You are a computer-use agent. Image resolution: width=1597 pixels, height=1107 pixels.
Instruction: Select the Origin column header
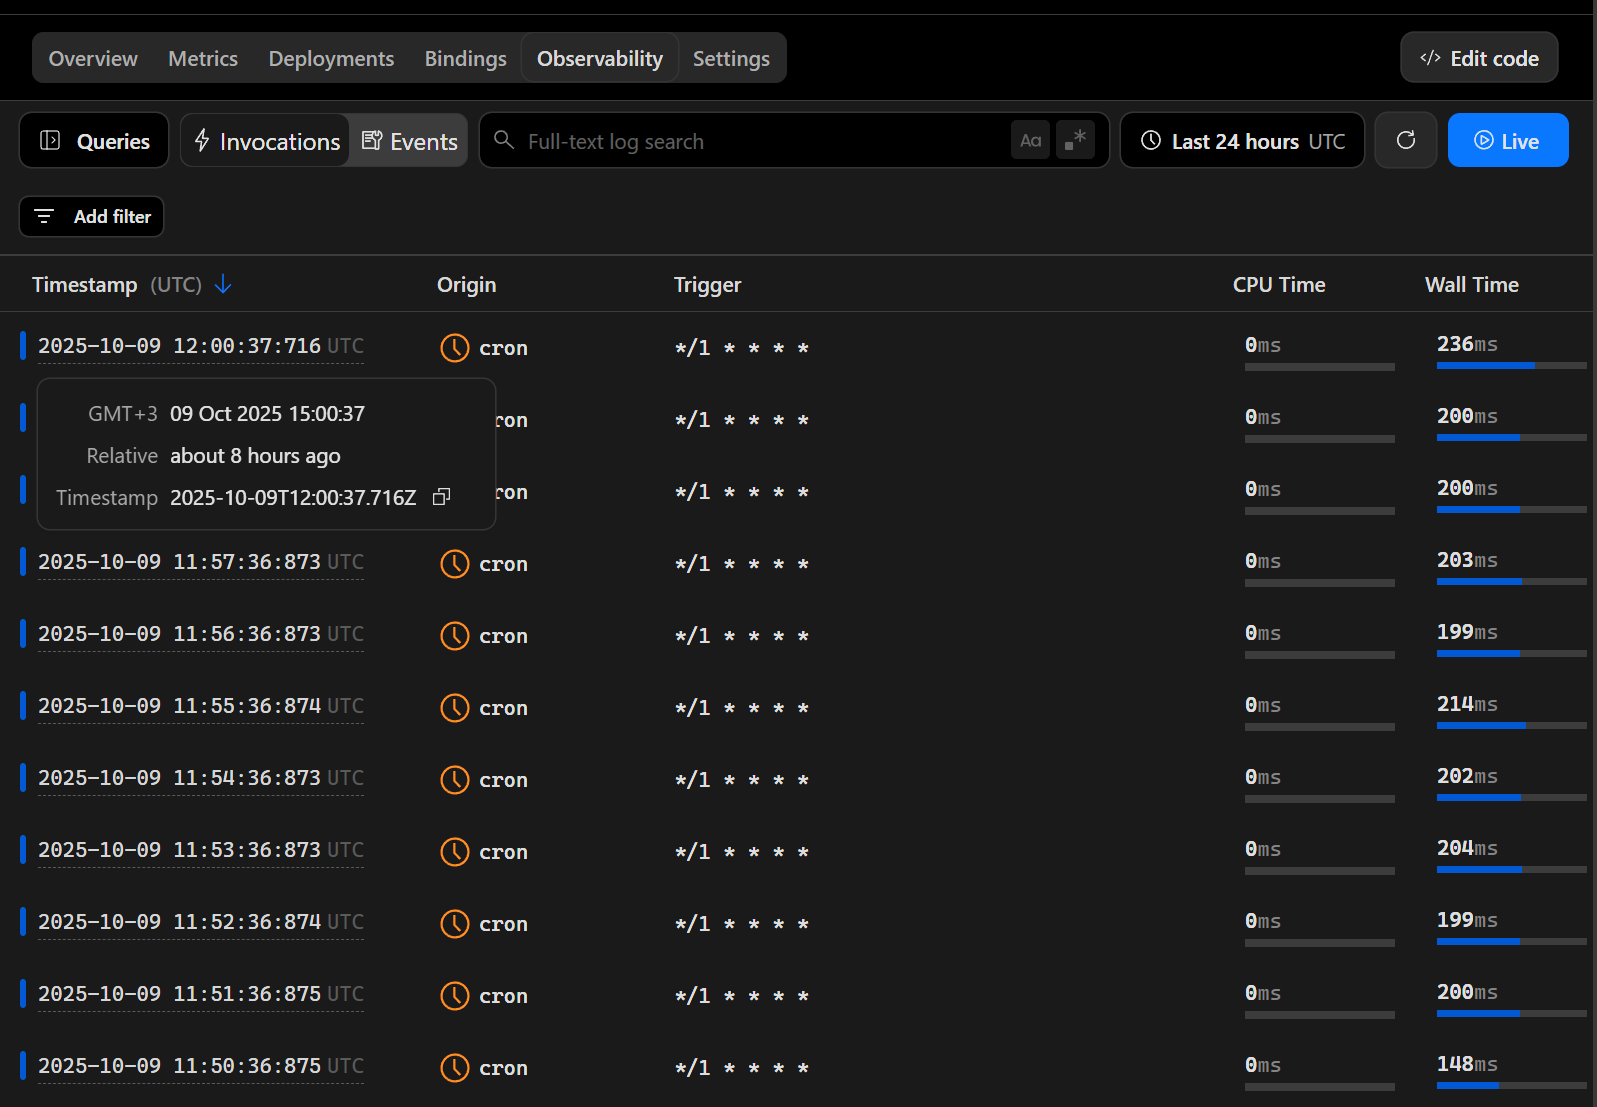coord(466,285)
